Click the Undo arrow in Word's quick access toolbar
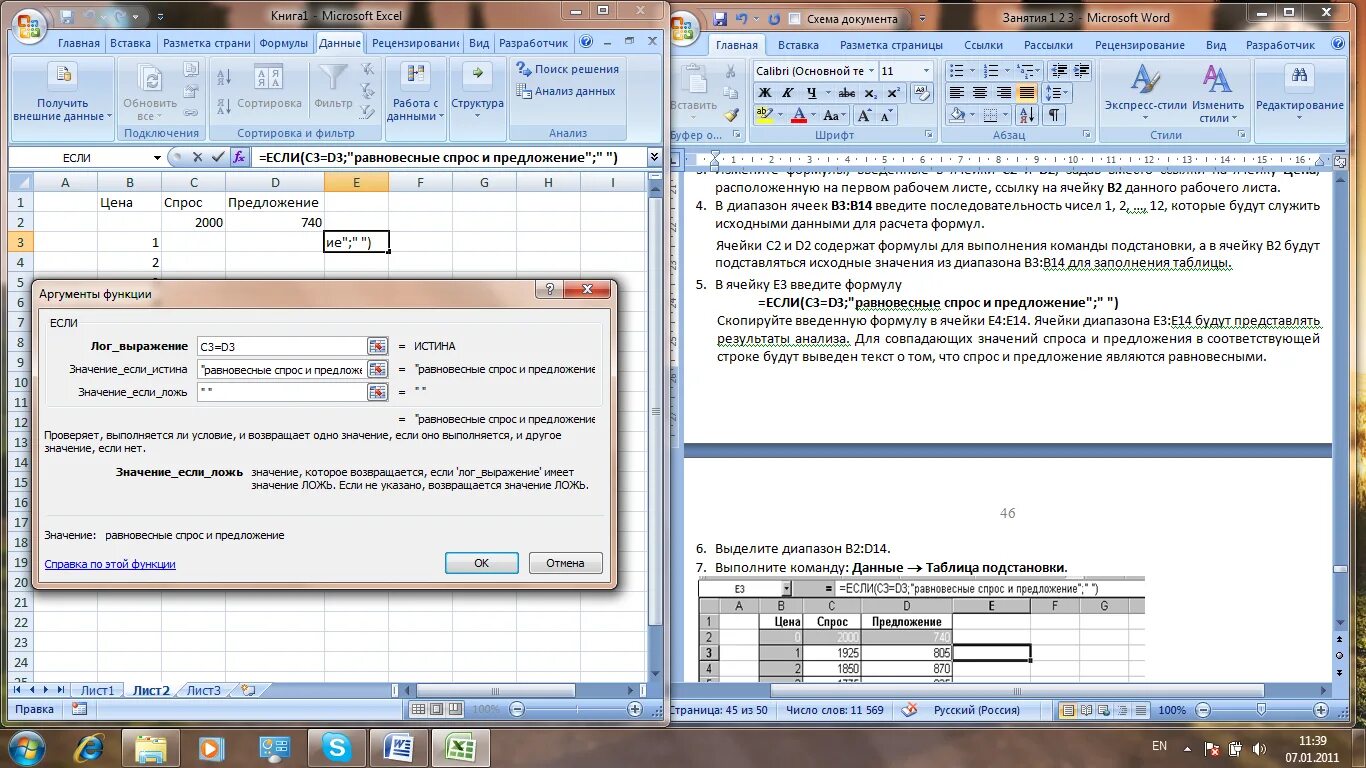The image size is (1366, 768). (742, 18)
